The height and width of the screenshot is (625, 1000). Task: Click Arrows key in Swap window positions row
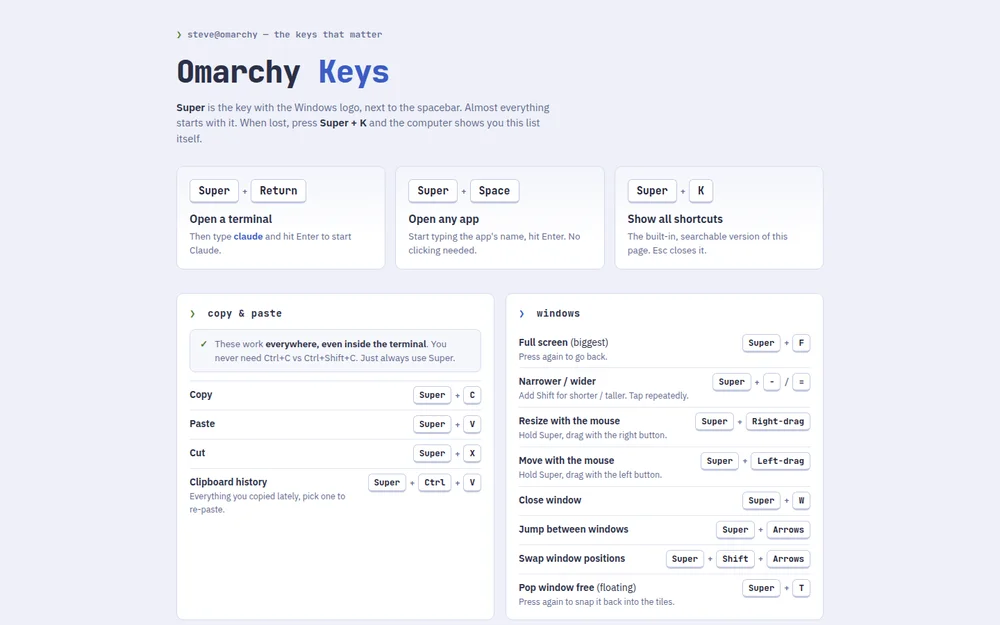pyautogui.click(x=788, y=559)
